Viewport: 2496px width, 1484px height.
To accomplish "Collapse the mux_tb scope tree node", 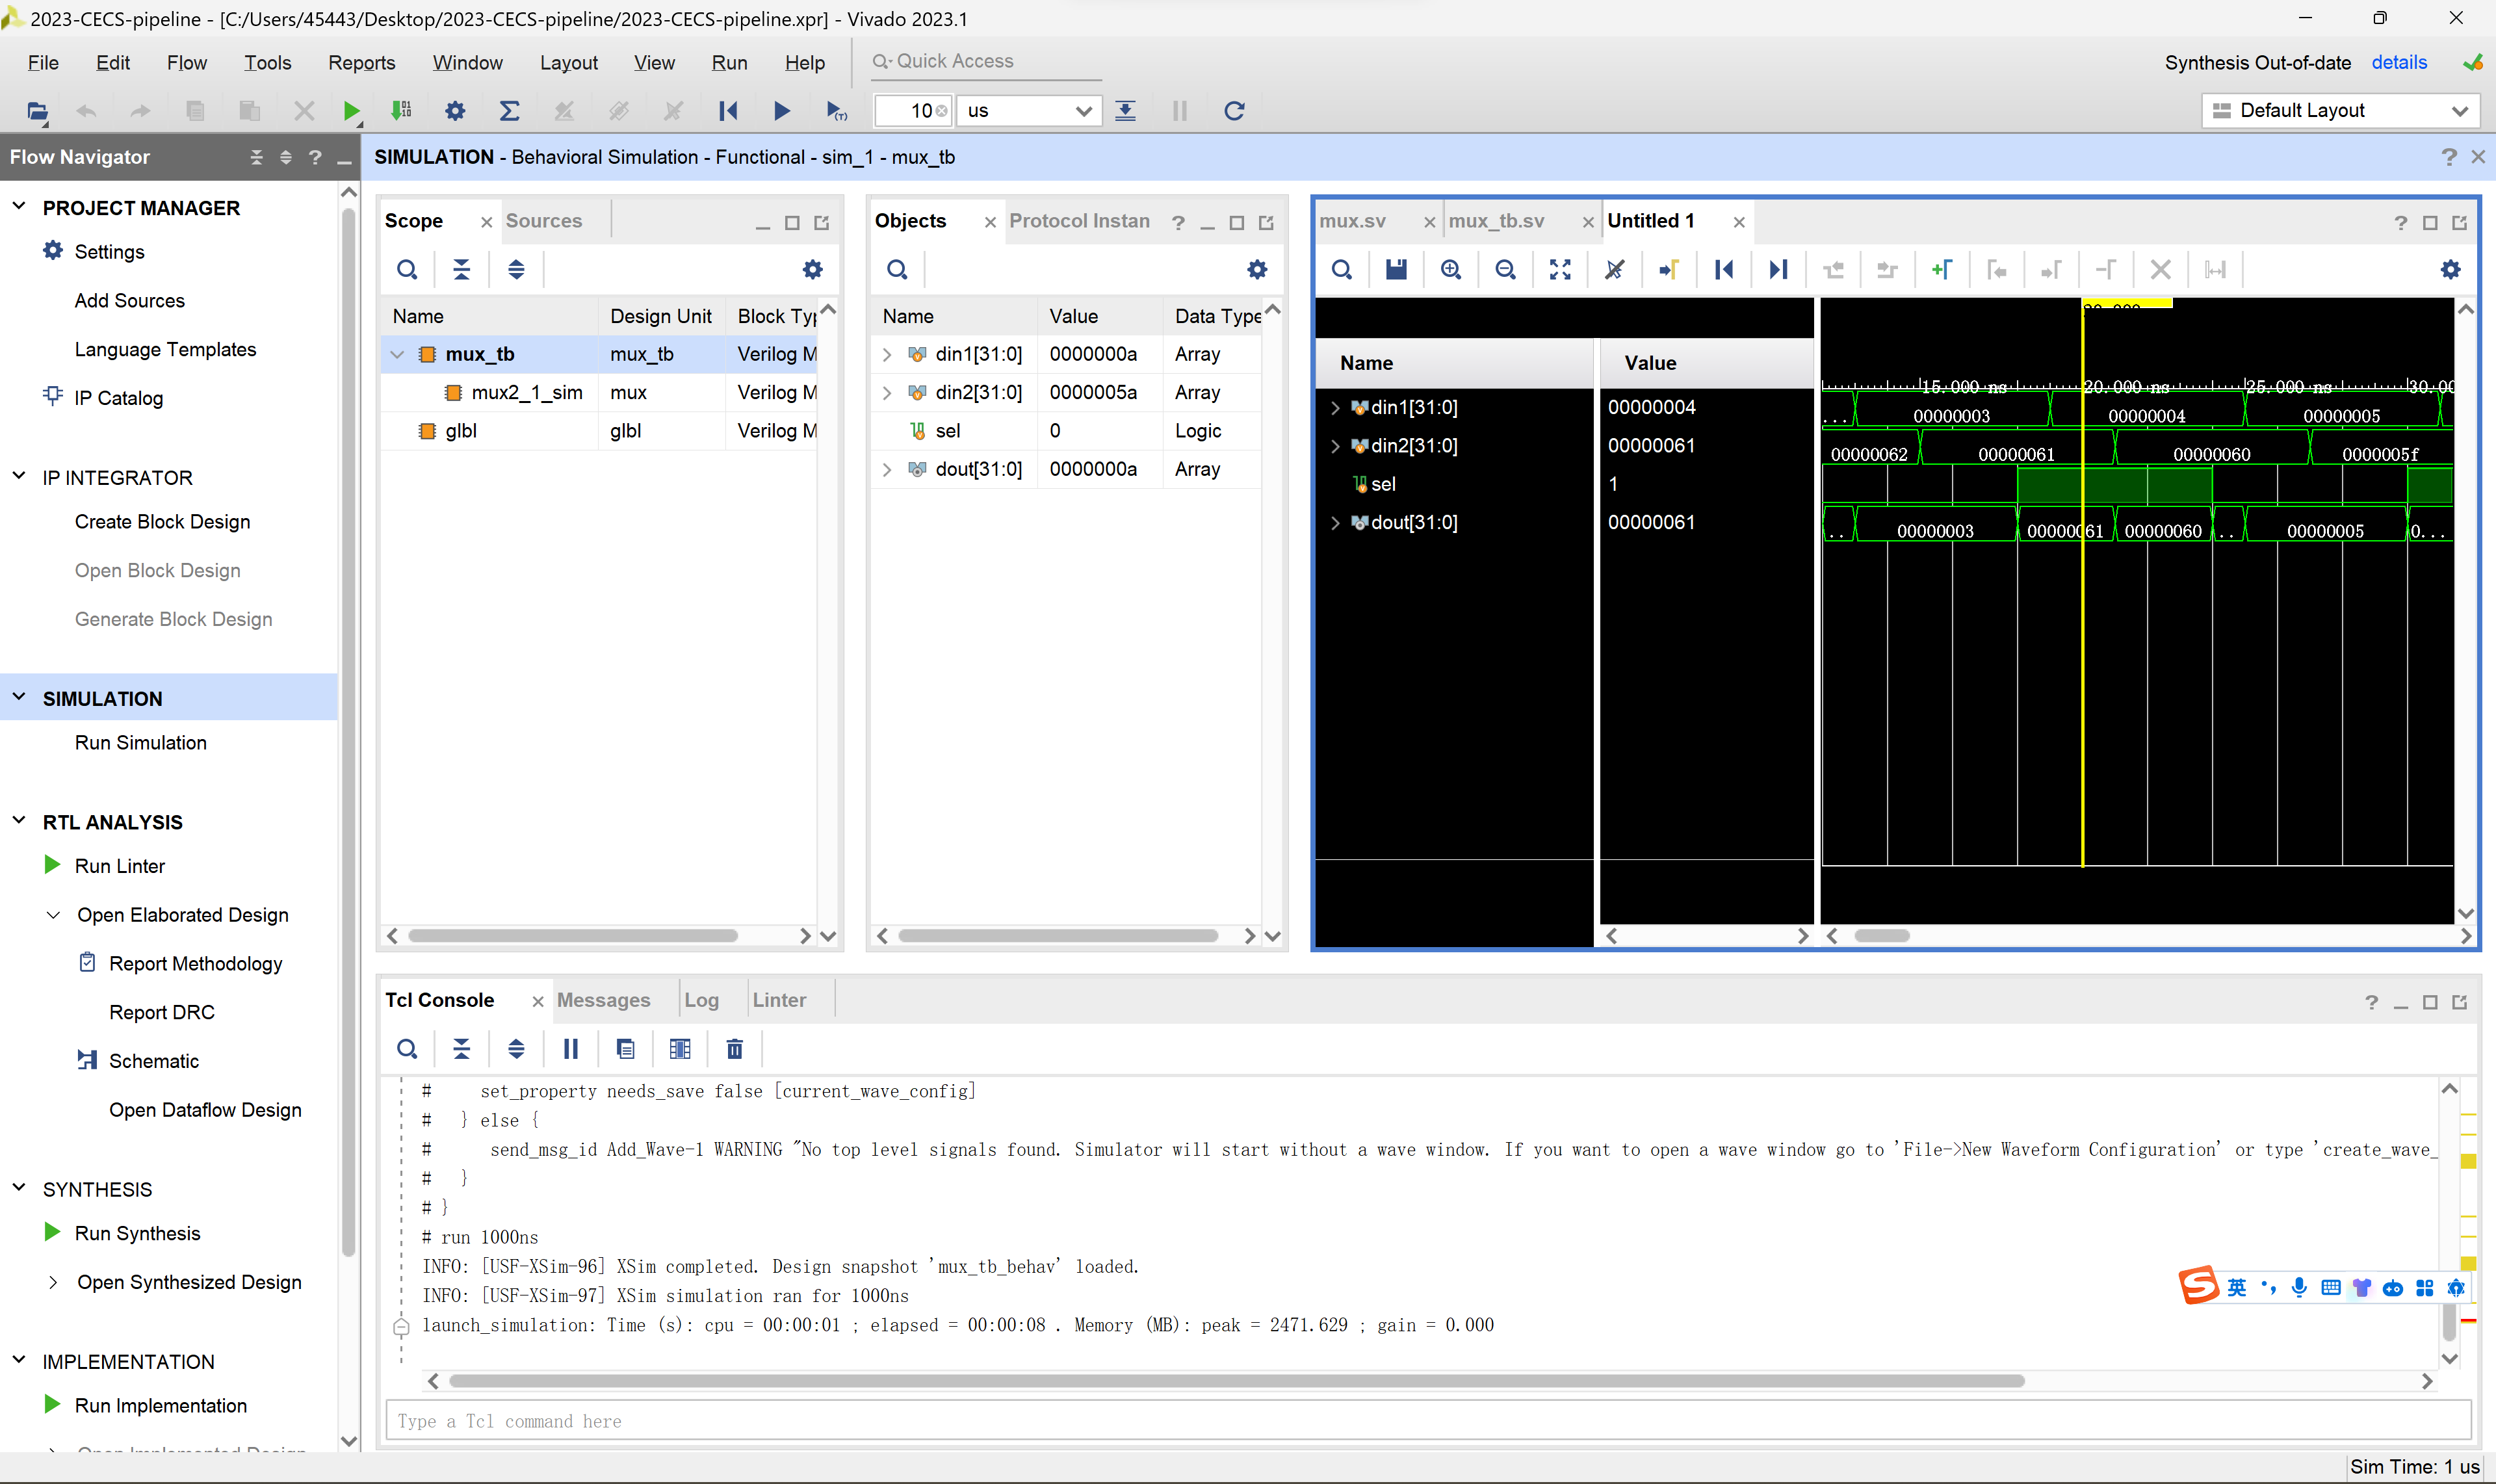I will tap(397, 355).
